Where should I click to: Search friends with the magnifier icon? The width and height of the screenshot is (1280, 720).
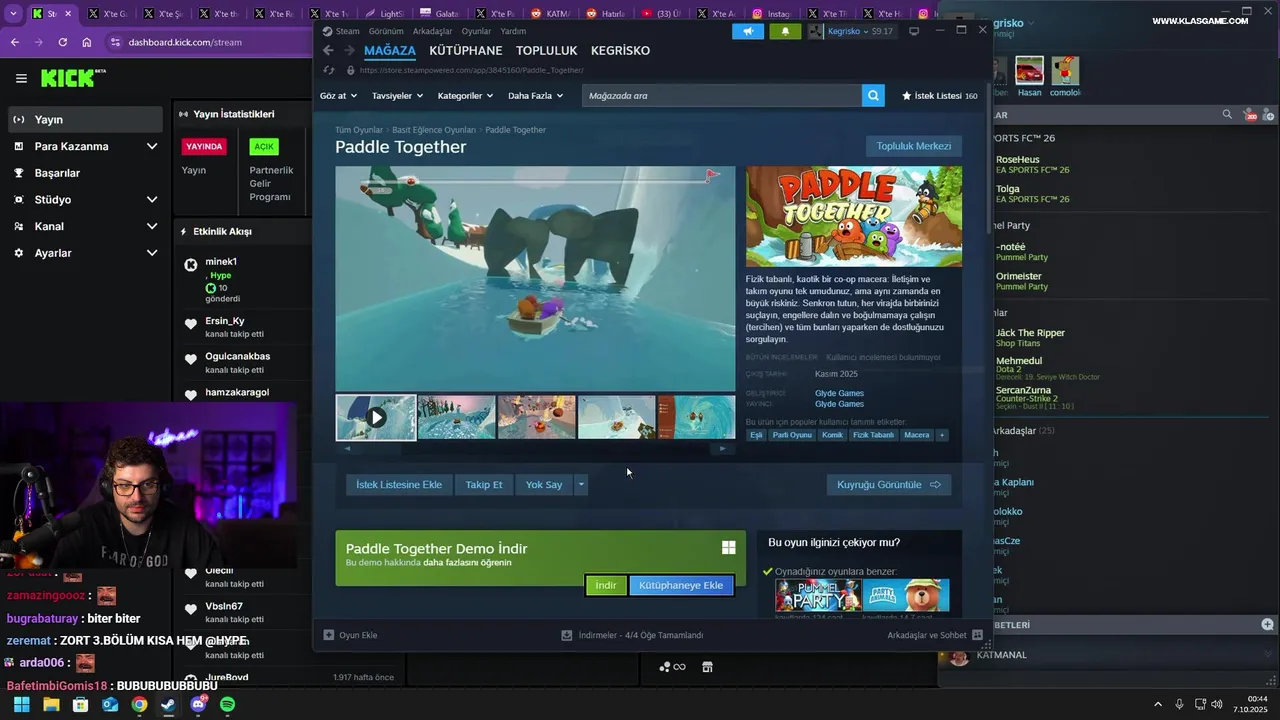pyautogui.click(x=1227, y=115)
